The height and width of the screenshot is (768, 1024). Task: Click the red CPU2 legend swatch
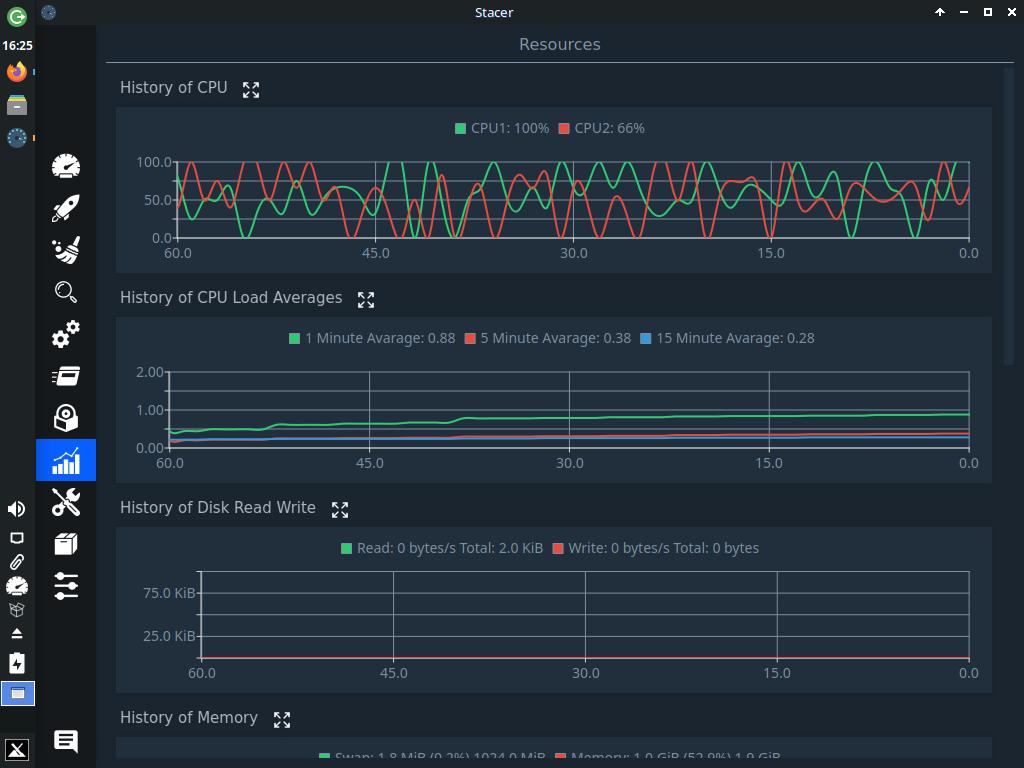[564, 129]
